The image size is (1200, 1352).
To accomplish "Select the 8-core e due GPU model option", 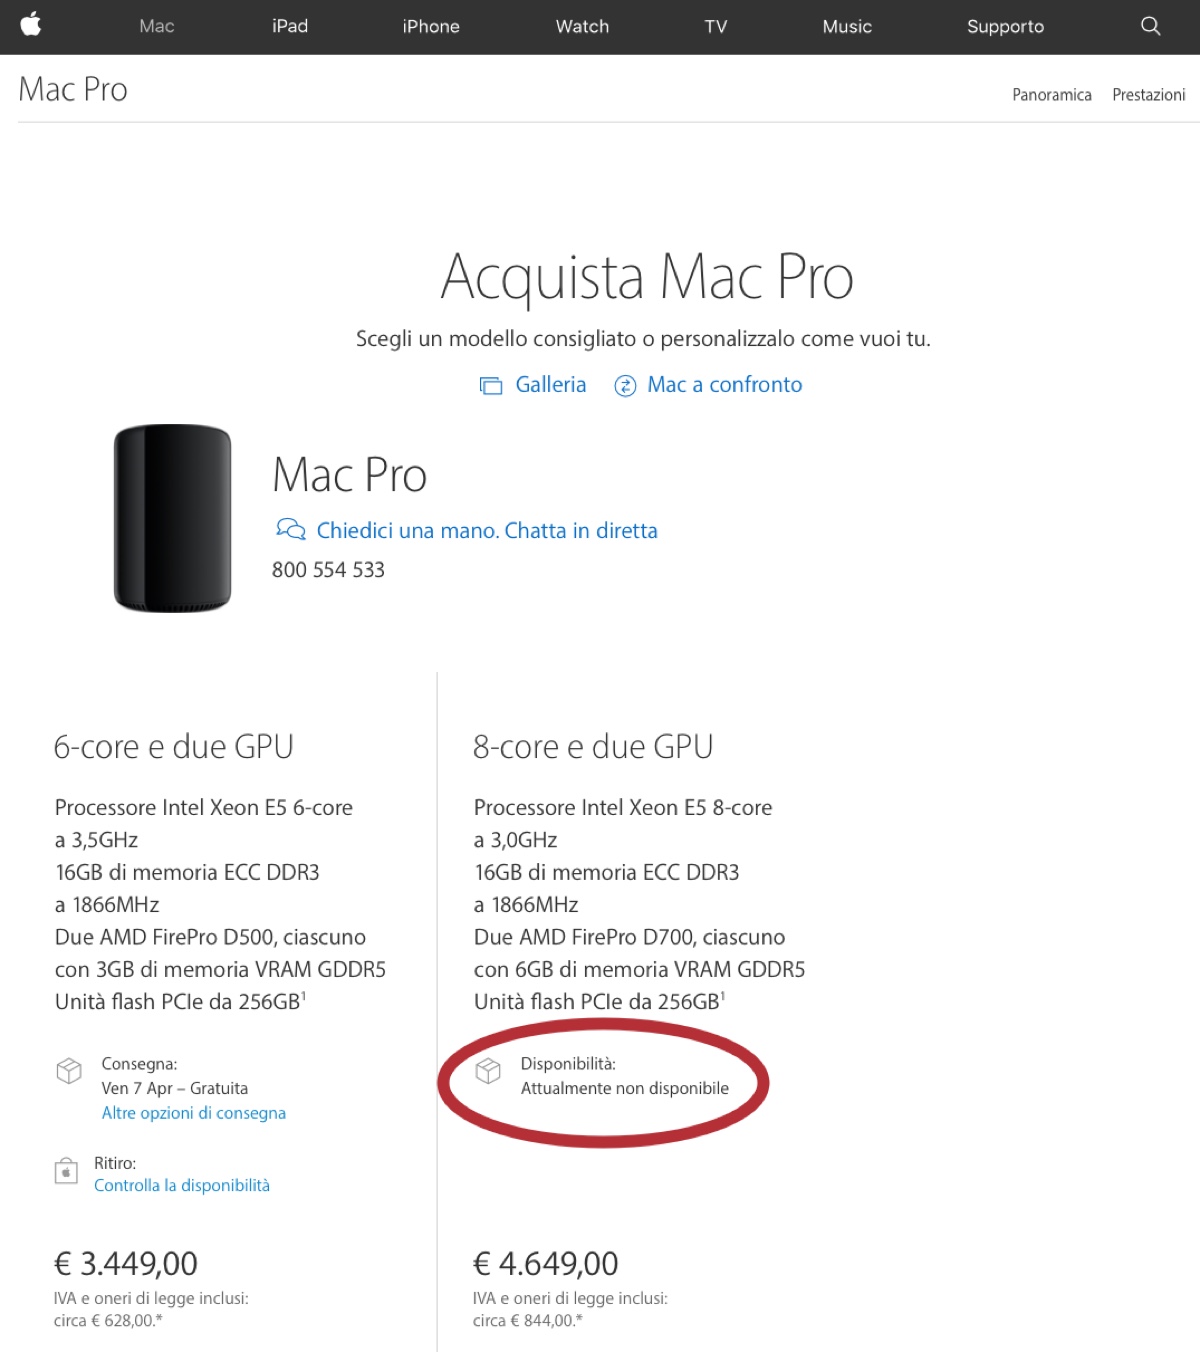I will (x=592, y=745).
